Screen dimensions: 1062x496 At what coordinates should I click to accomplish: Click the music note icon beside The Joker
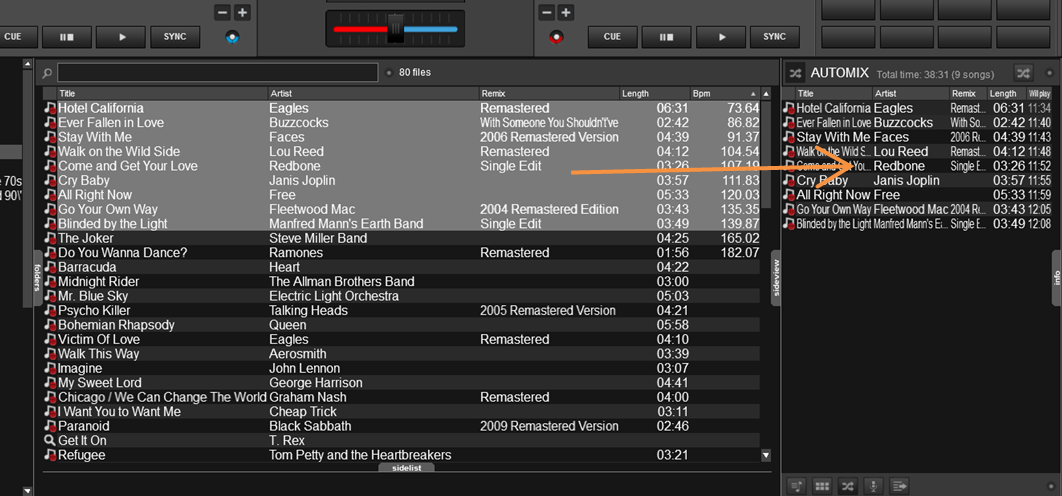click(x=49, y=239)
